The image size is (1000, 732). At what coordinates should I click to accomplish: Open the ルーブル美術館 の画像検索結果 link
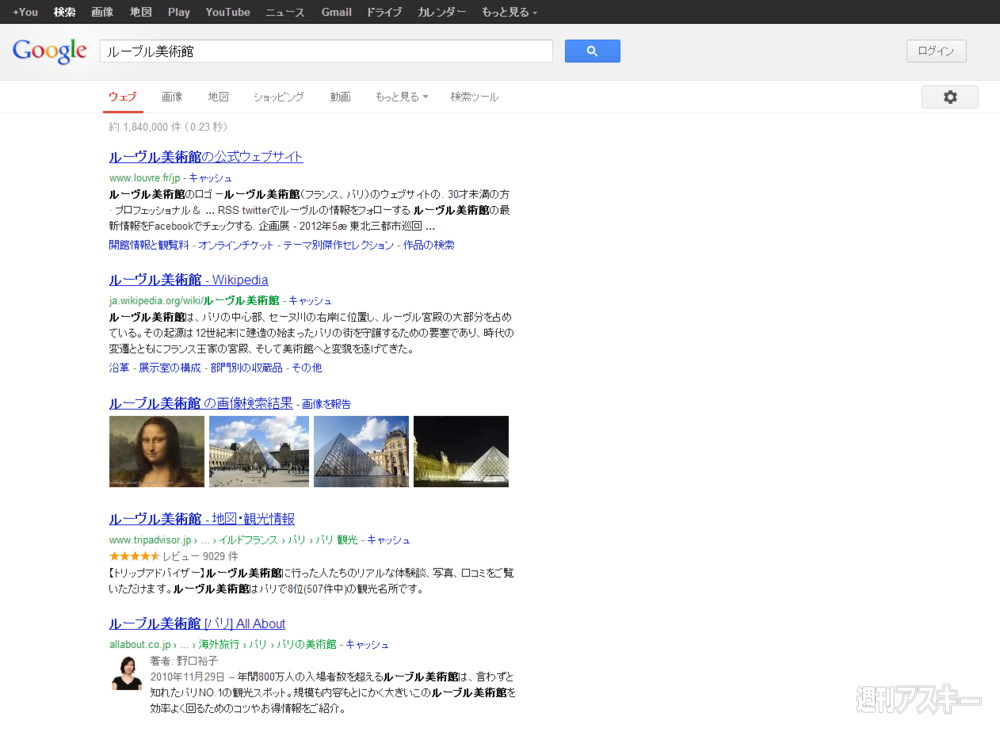point(201,404)
